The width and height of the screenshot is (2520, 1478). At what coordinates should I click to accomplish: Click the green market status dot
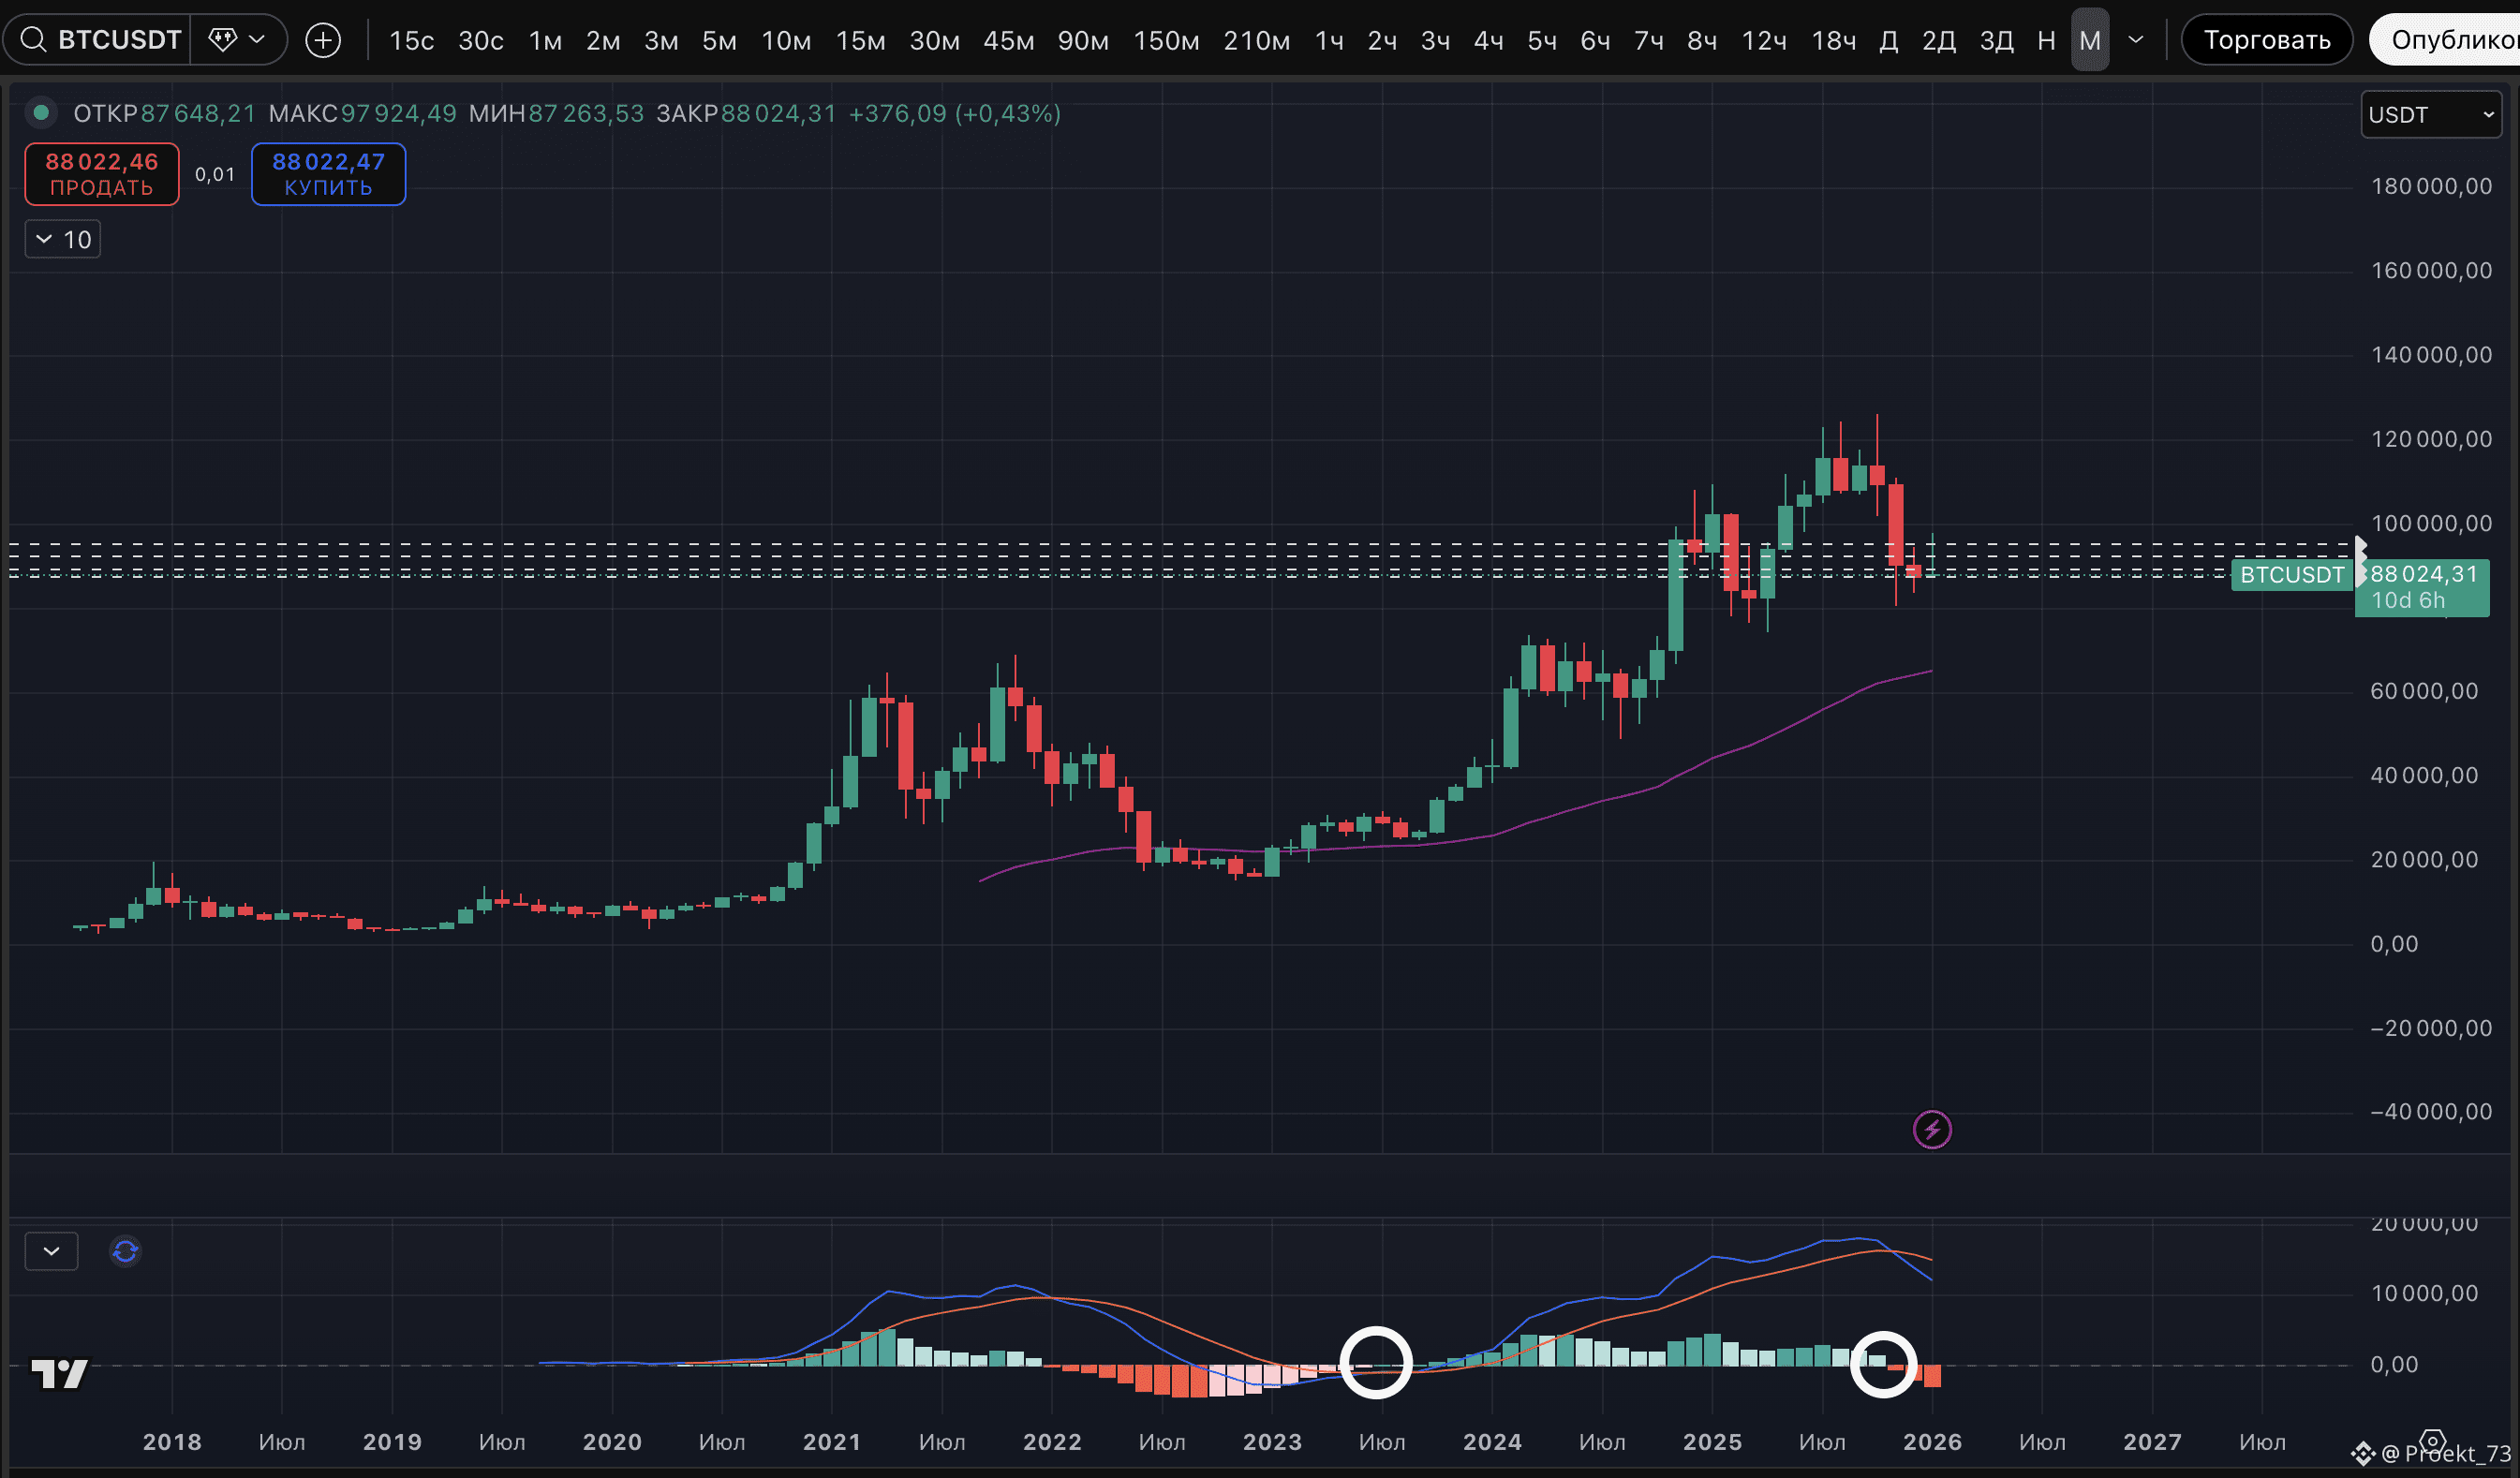click(x=41, y=113)
